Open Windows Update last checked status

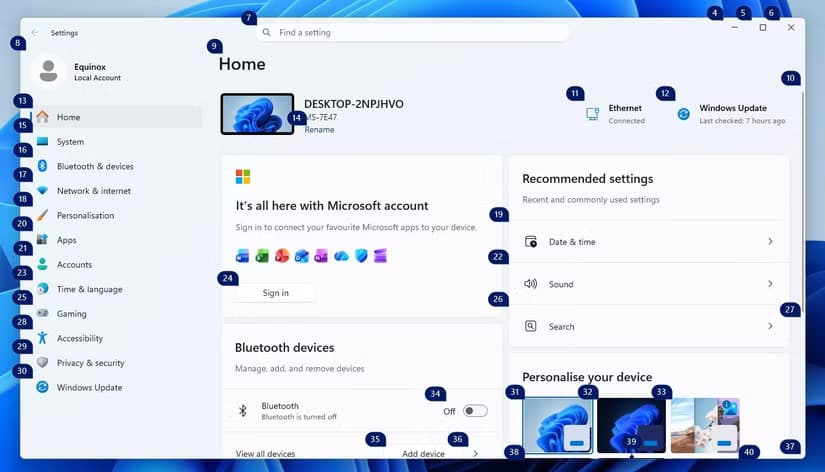[731, 114]
